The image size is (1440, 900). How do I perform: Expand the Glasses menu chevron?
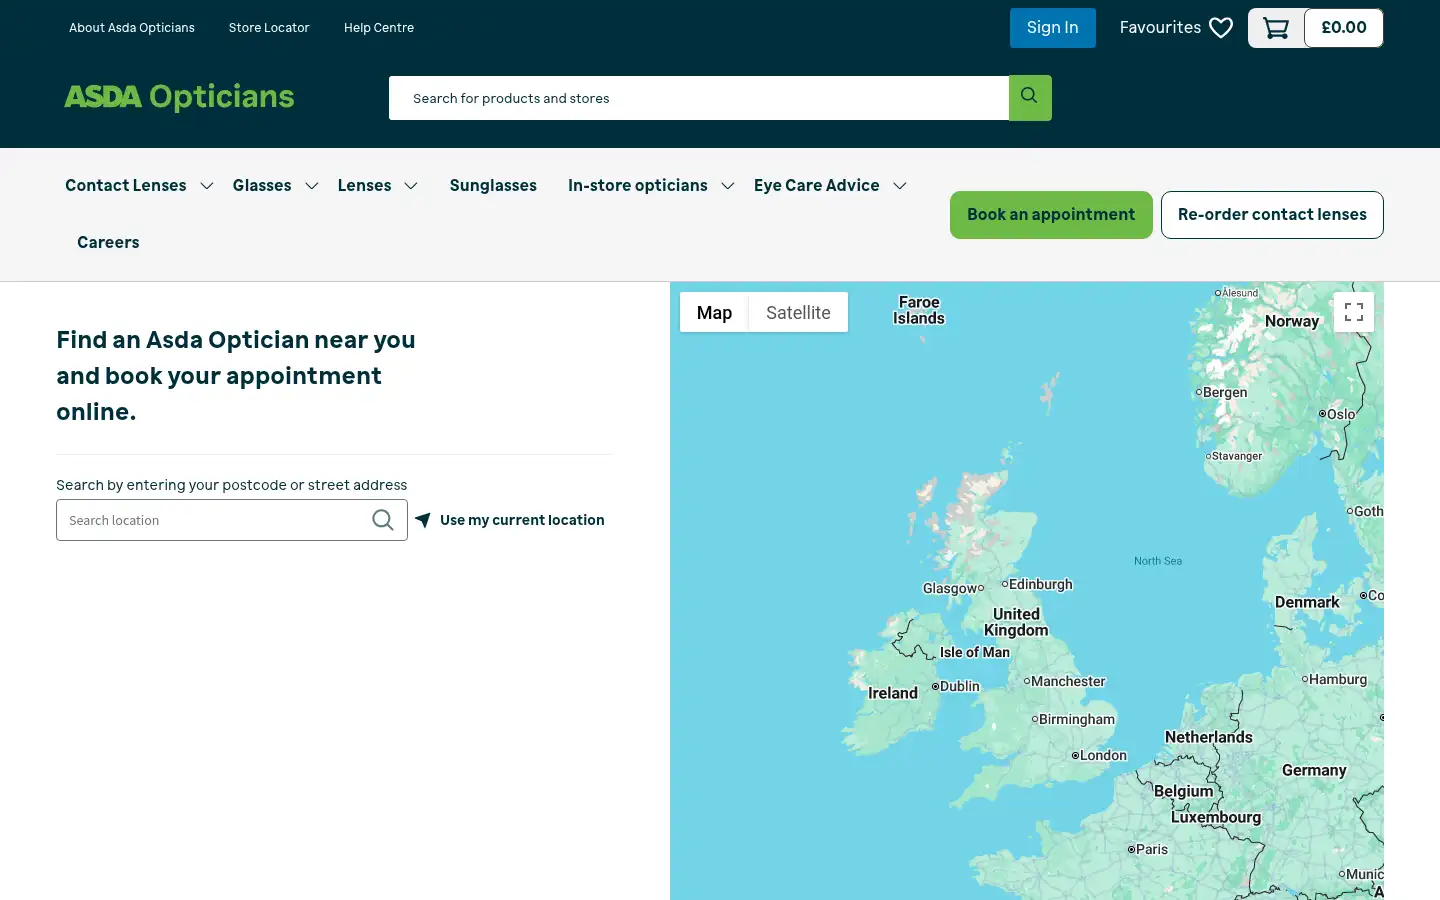pos(312,186)
